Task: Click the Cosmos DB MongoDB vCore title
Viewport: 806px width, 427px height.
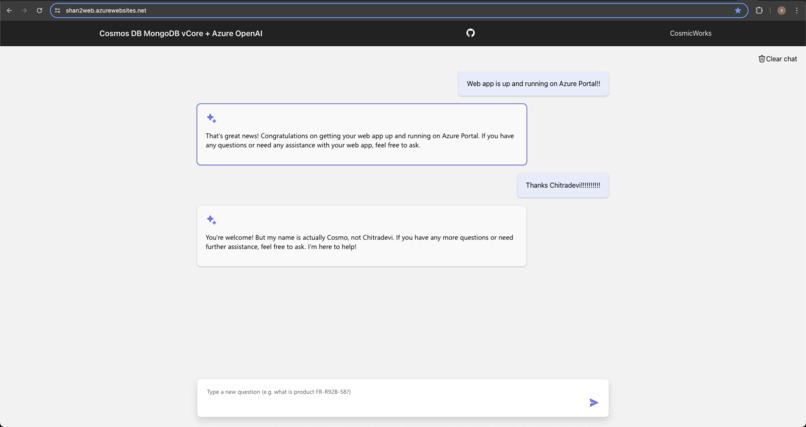Action: [x=181, y=33]
